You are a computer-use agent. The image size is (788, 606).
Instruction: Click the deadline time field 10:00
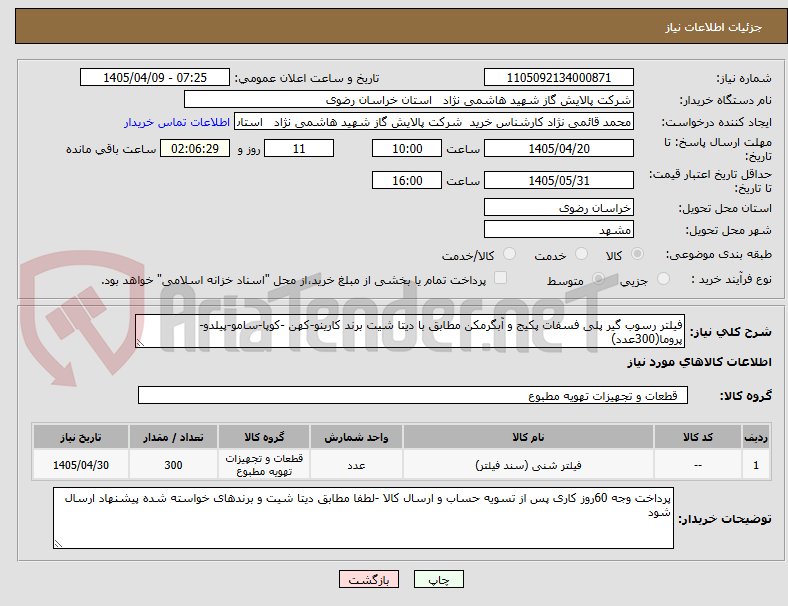pos(407,148)
